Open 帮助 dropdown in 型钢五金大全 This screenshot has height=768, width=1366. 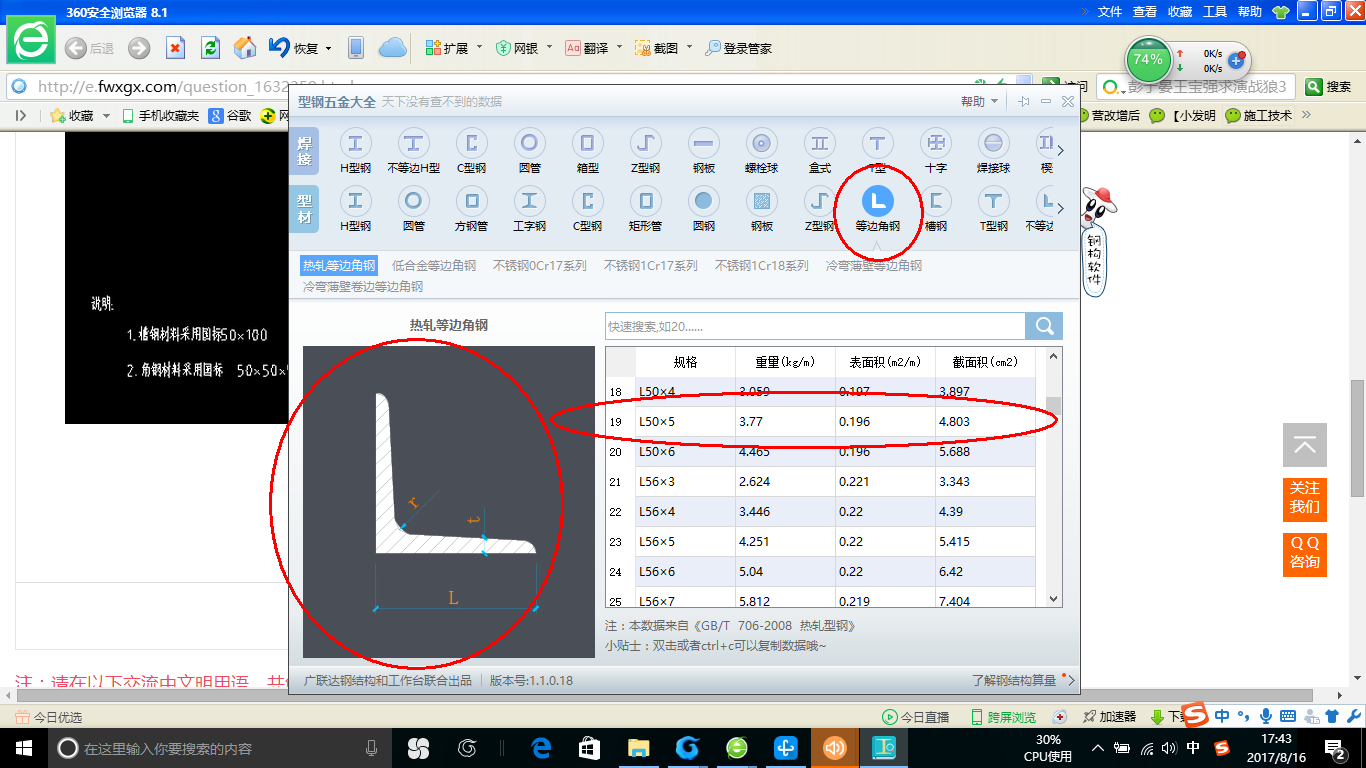979,101
